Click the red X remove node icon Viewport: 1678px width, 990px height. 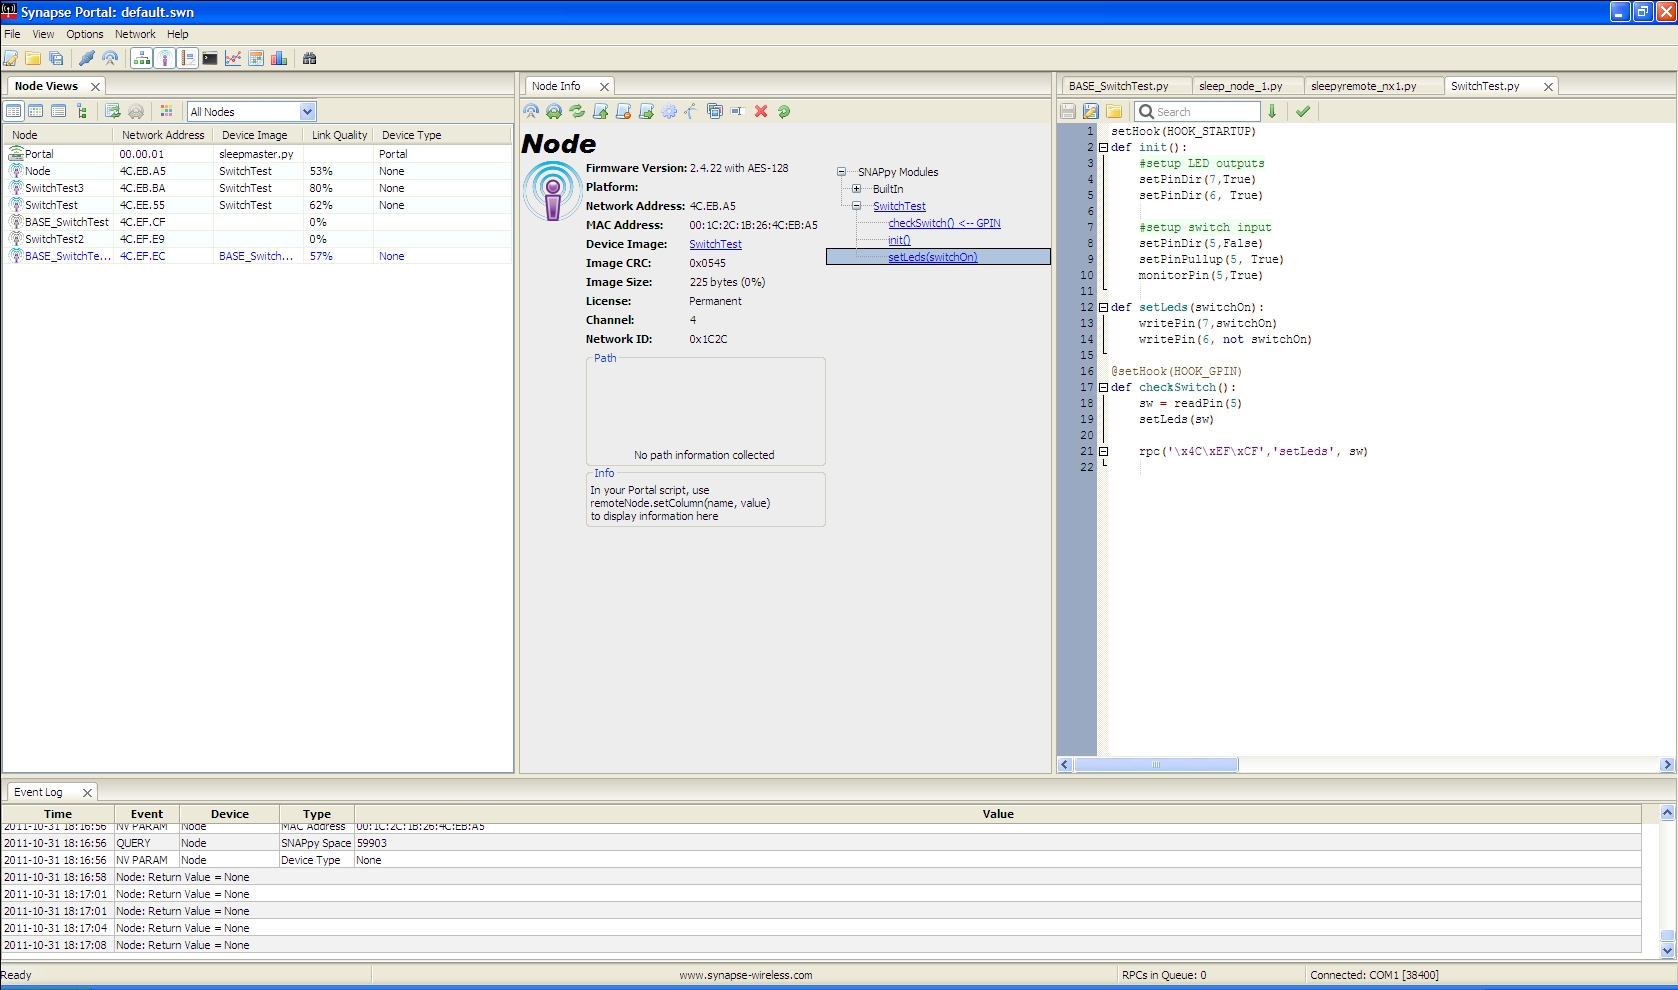761,111
